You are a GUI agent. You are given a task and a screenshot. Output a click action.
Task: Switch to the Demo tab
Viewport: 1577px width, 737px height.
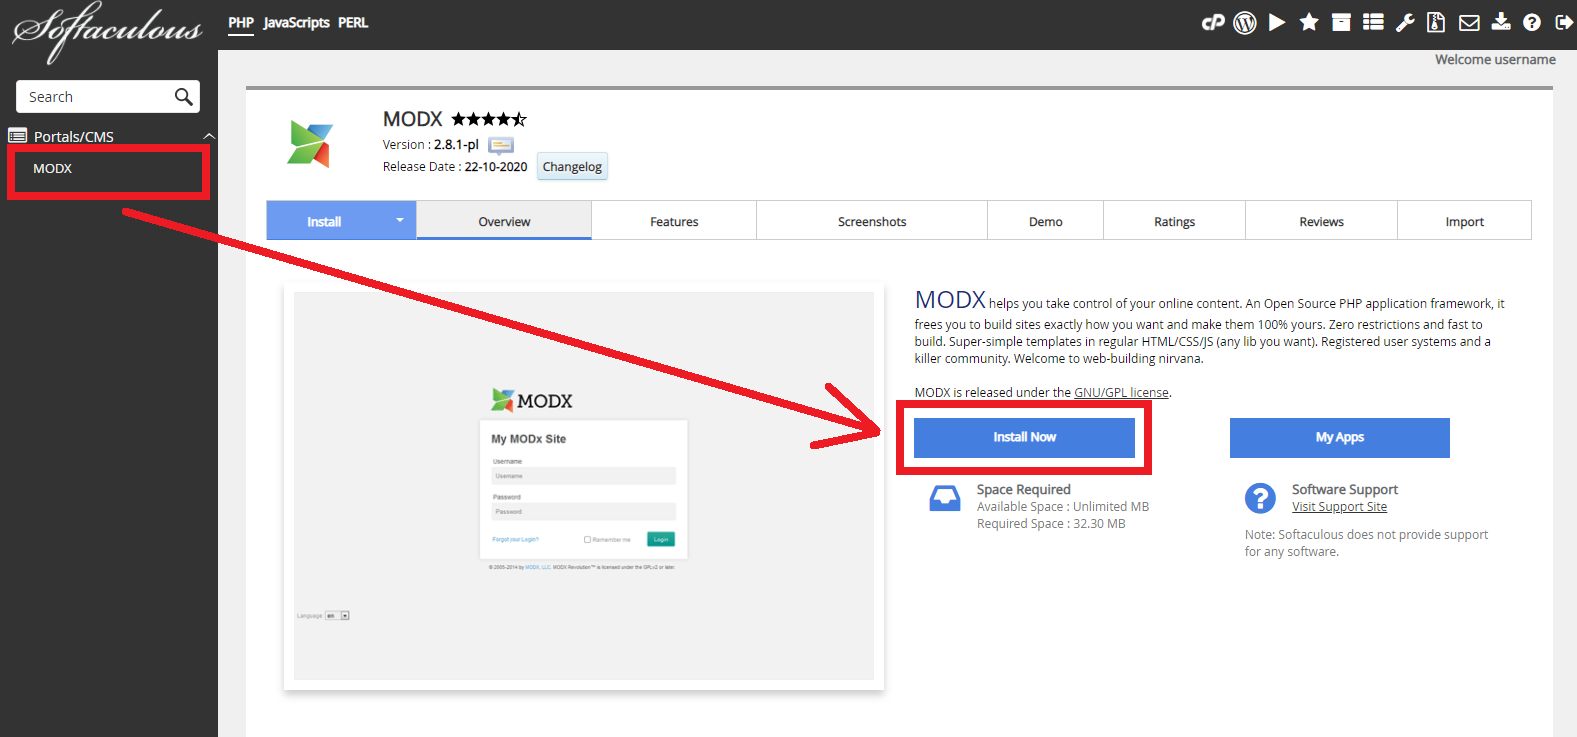click(1046, 221)
